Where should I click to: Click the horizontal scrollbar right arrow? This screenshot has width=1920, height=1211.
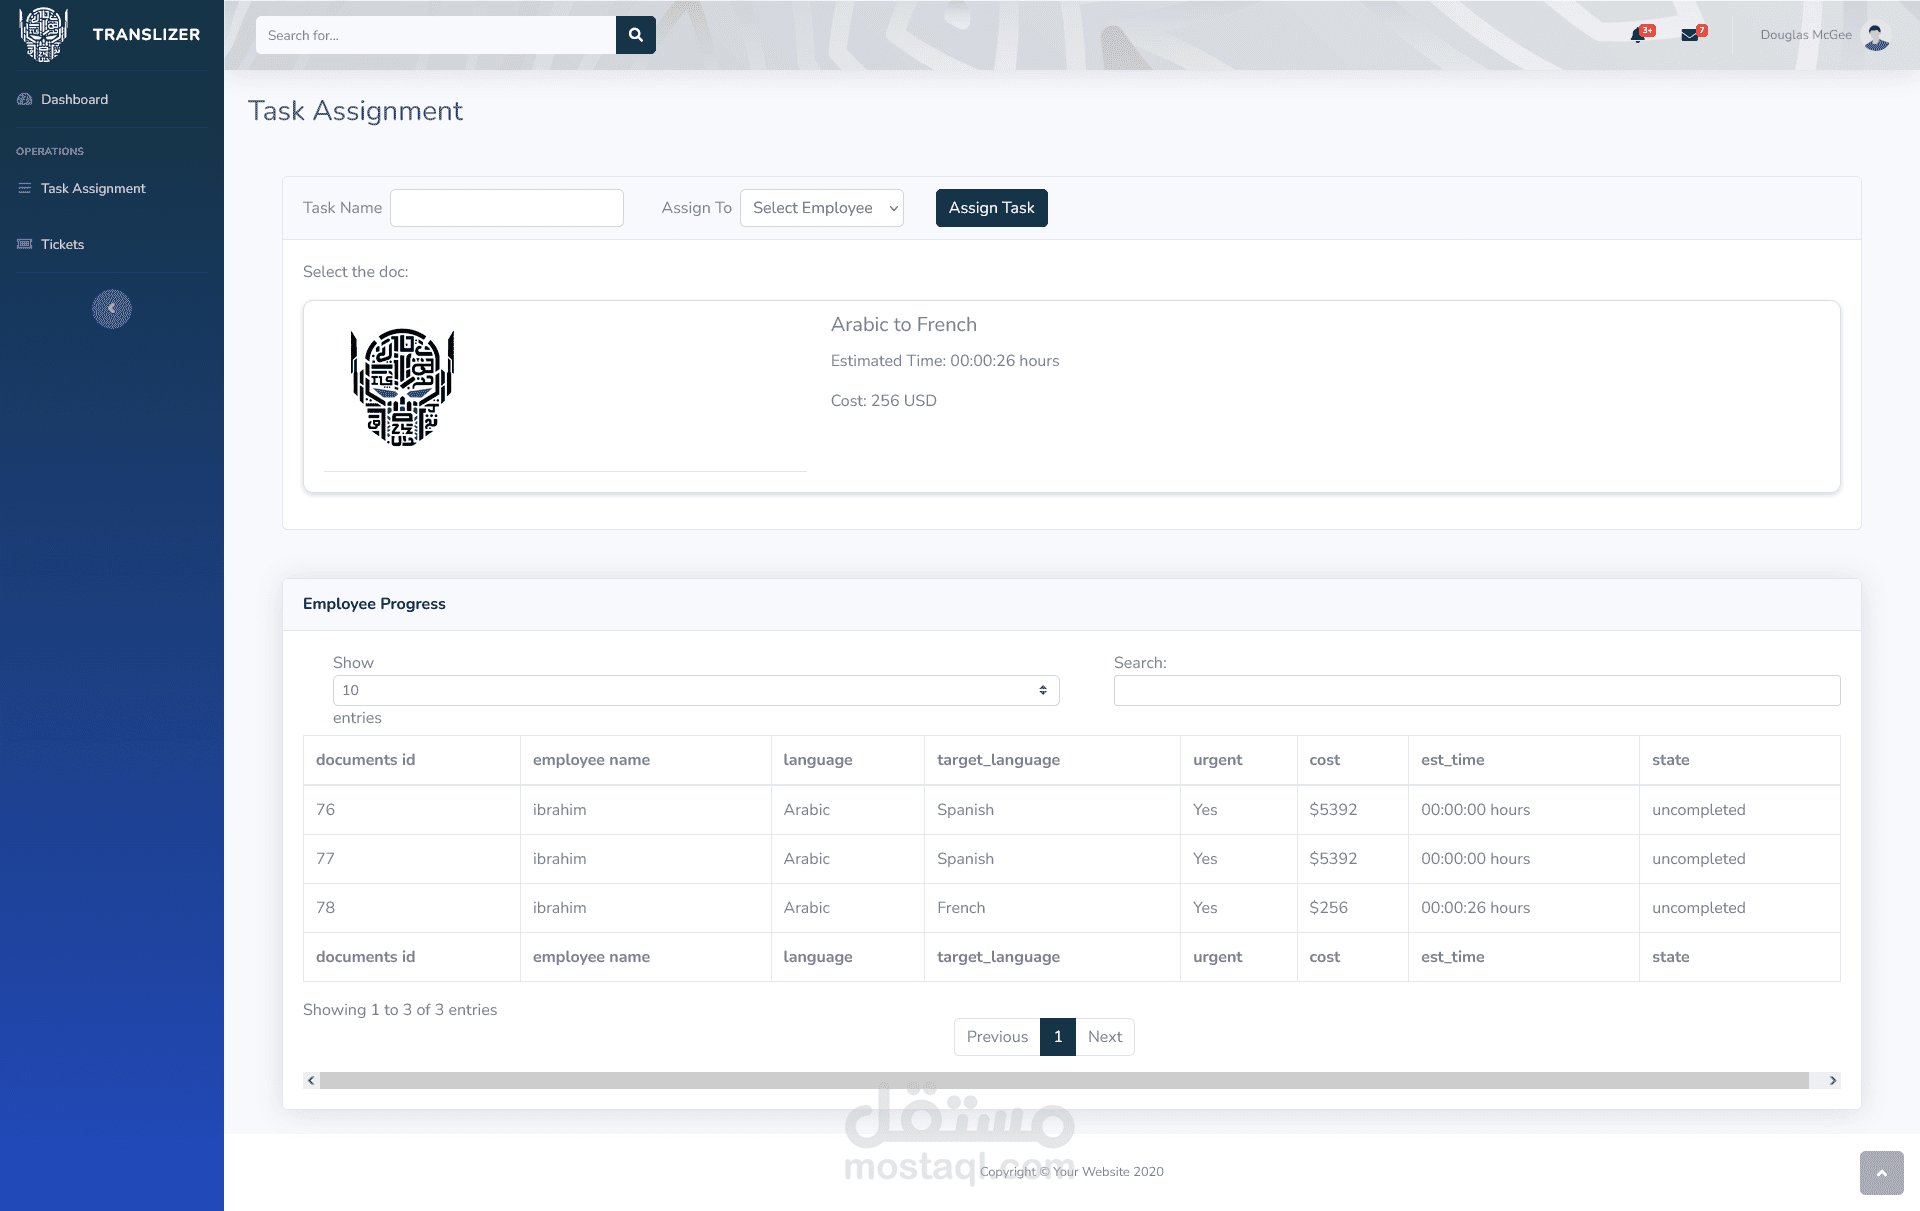pyautogui.click(x=1832, y=1080)
